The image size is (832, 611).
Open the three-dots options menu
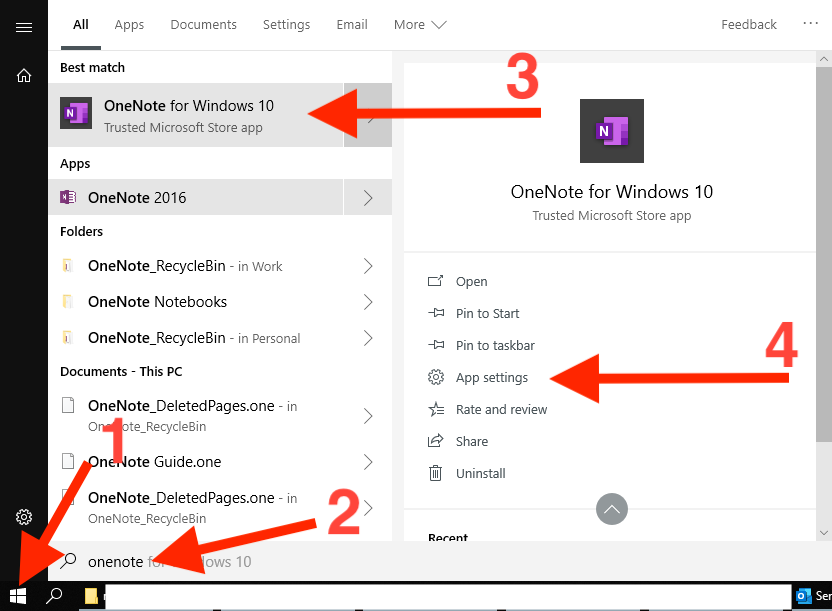point(810,24)
